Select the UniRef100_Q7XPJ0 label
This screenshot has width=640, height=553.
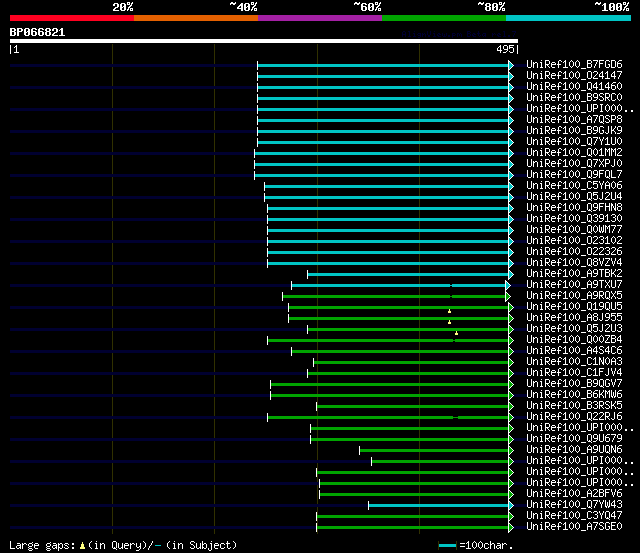pyautogui.click(x=574, y=164)
